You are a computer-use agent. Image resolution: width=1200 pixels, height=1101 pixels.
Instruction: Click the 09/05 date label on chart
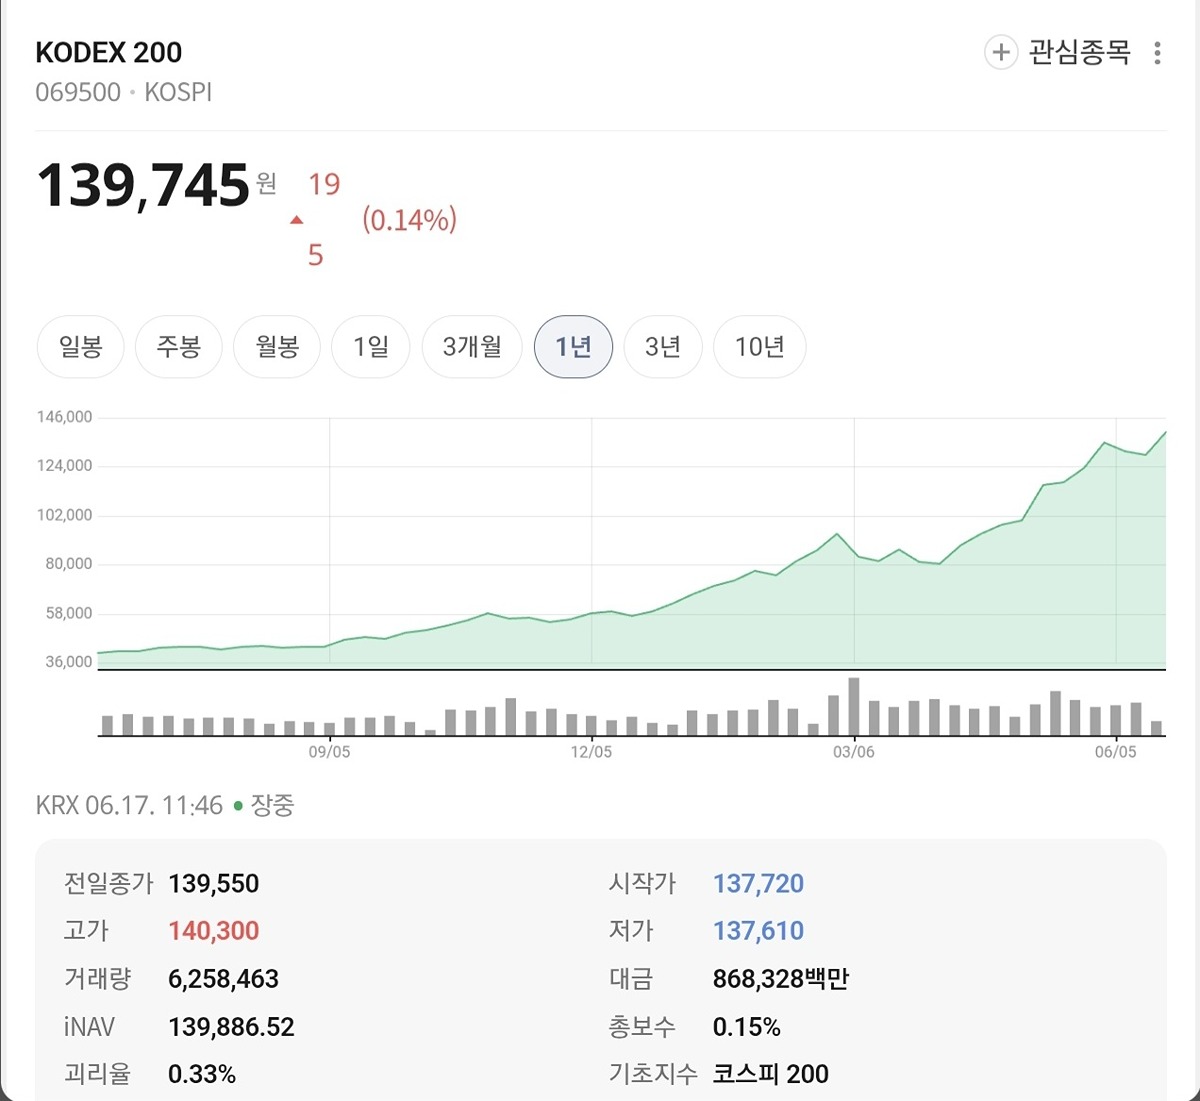point(329,752)
